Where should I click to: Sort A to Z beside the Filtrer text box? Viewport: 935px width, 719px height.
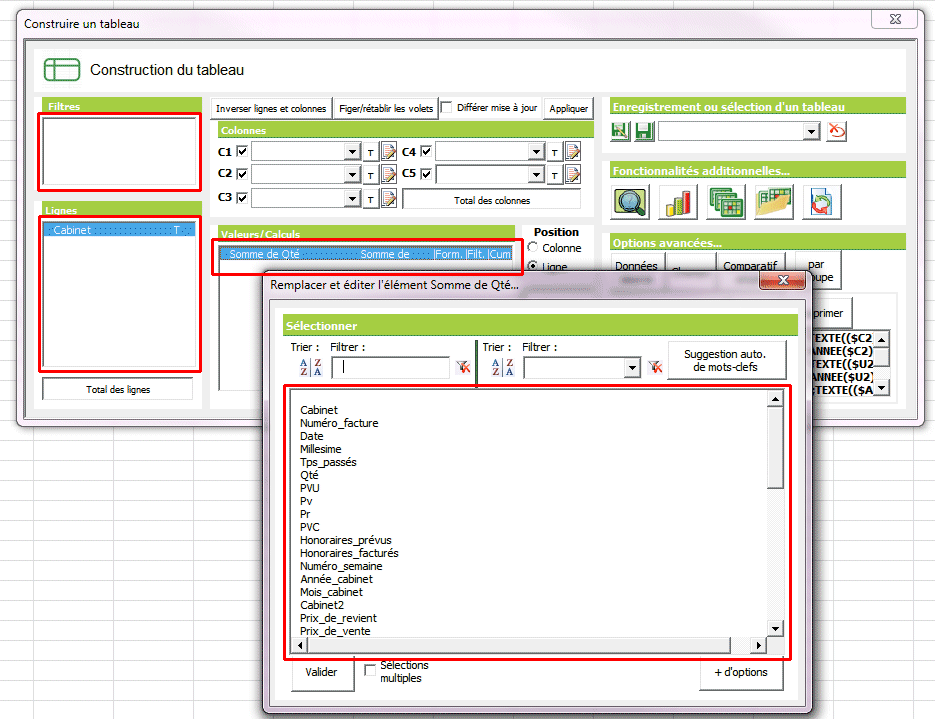(x=304, y=367)
